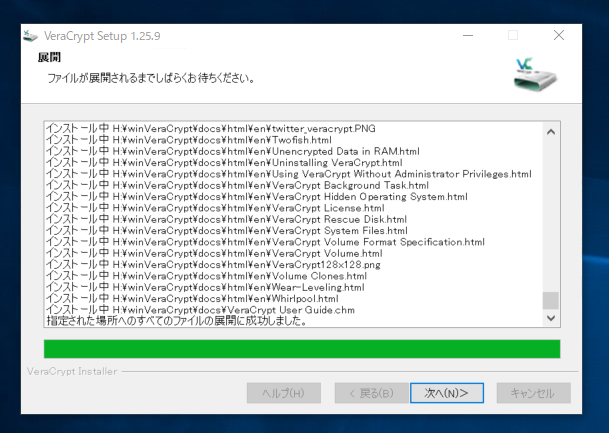Minimize the VeraCrypt Setup window
The width and height of the screenshot is (609, 433).
[x=467, y=36]
